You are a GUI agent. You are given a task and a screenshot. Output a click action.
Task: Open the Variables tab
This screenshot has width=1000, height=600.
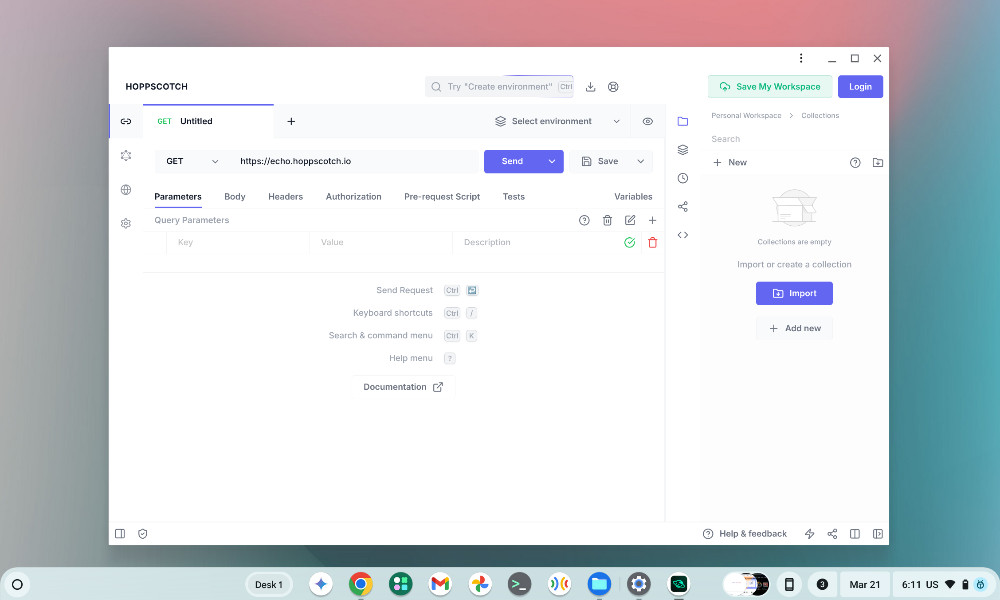[633, 196]
